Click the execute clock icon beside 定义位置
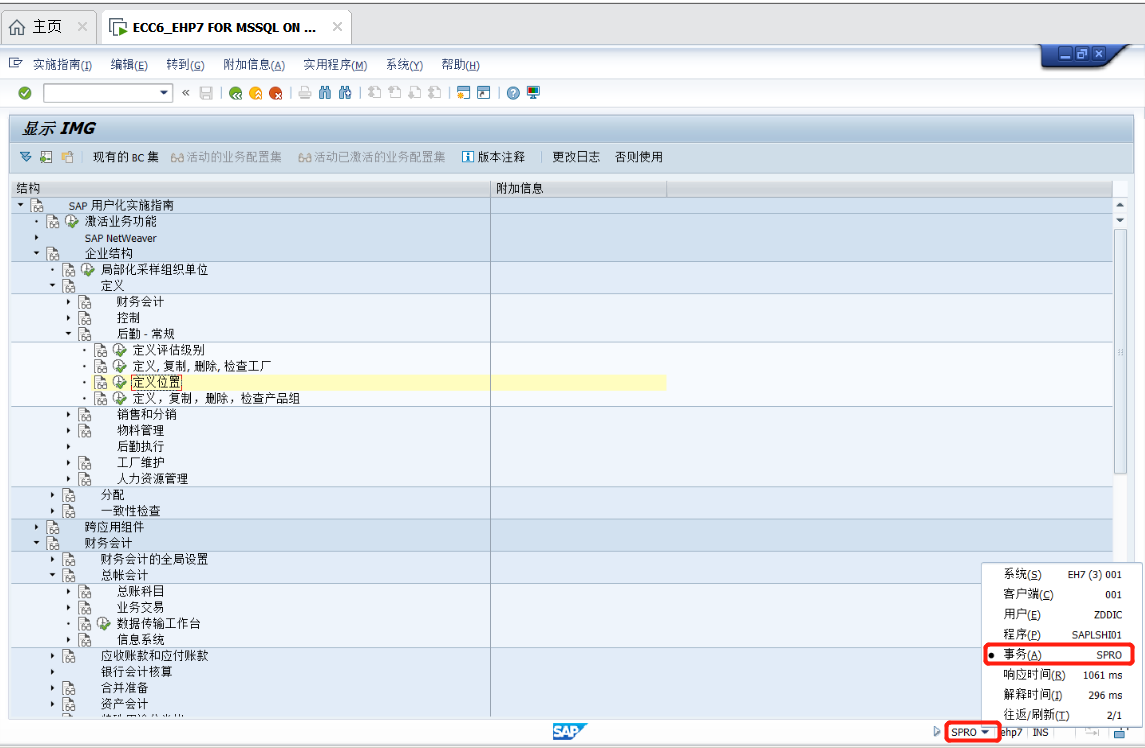The width and height of the screenshot is (1145, 748). 120,382
